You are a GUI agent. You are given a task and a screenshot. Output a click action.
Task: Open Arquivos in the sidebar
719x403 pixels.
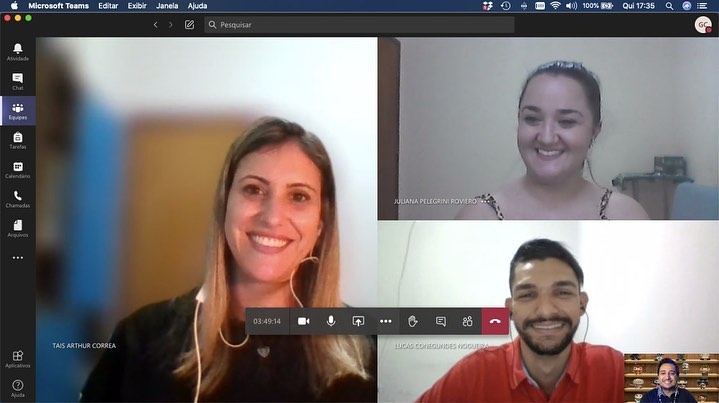tap(17, 228)
